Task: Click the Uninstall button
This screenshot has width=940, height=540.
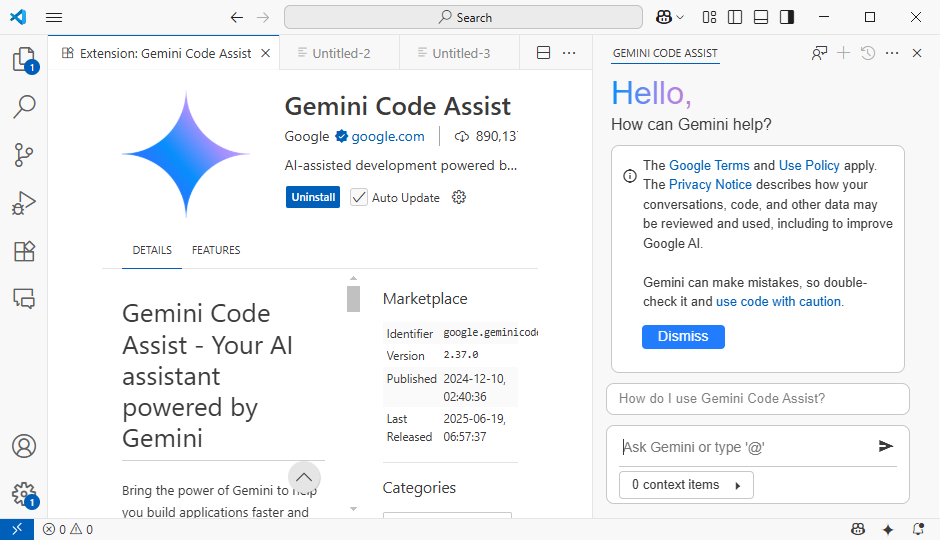Action: coord(313,197)
